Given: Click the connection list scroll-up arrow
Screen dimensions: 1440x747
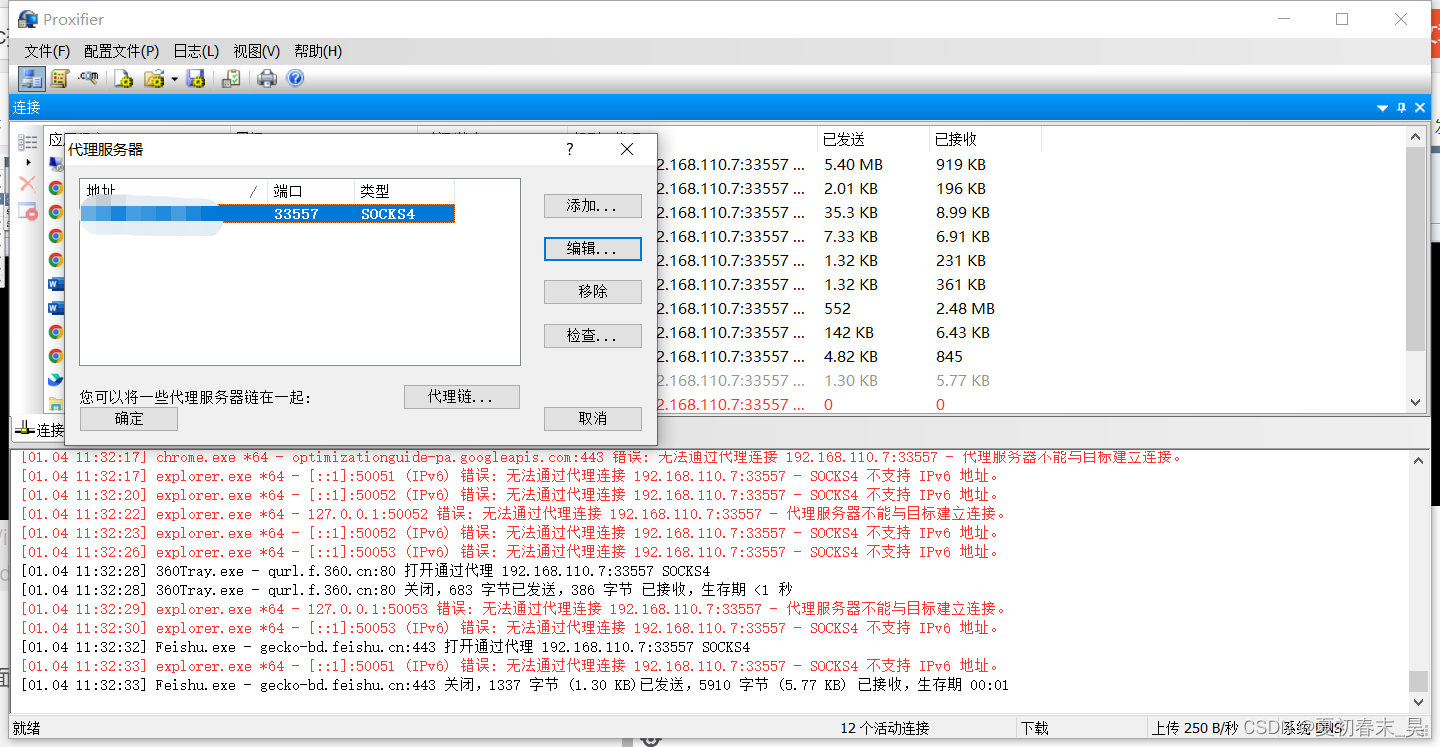Looking at the screenshot, I should click(x=1415, y=137).
